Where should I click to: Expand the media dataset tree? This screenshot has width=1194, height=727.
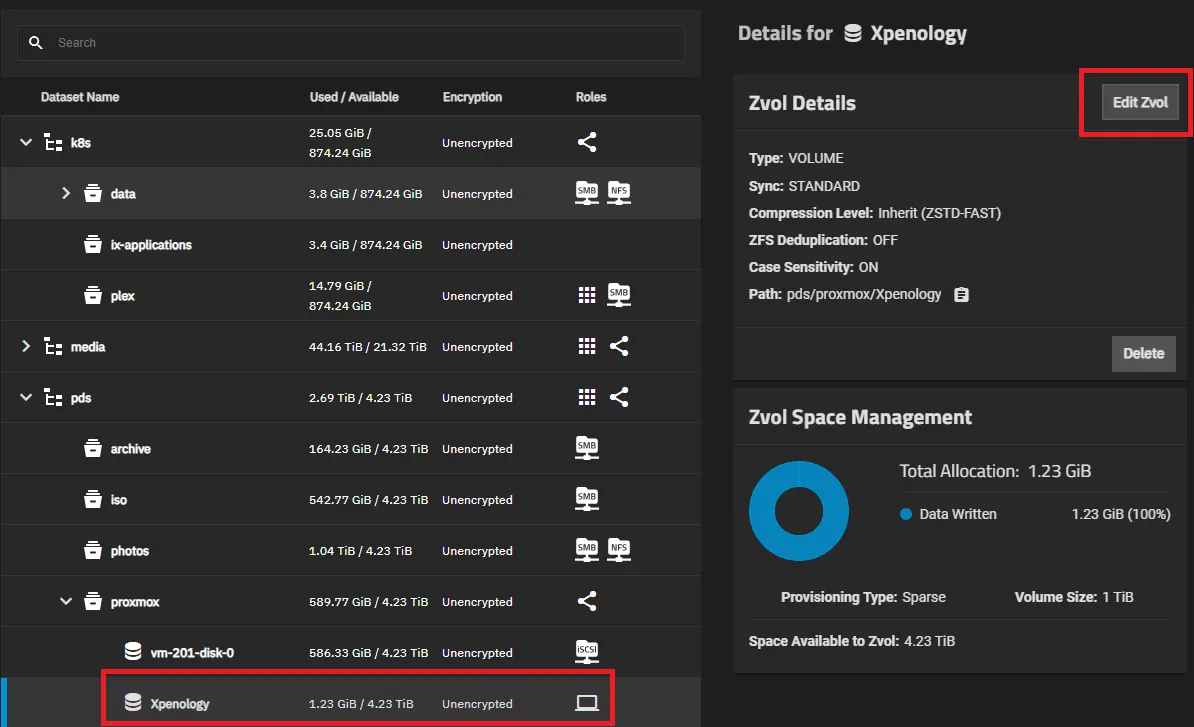[x=25, y=346]
